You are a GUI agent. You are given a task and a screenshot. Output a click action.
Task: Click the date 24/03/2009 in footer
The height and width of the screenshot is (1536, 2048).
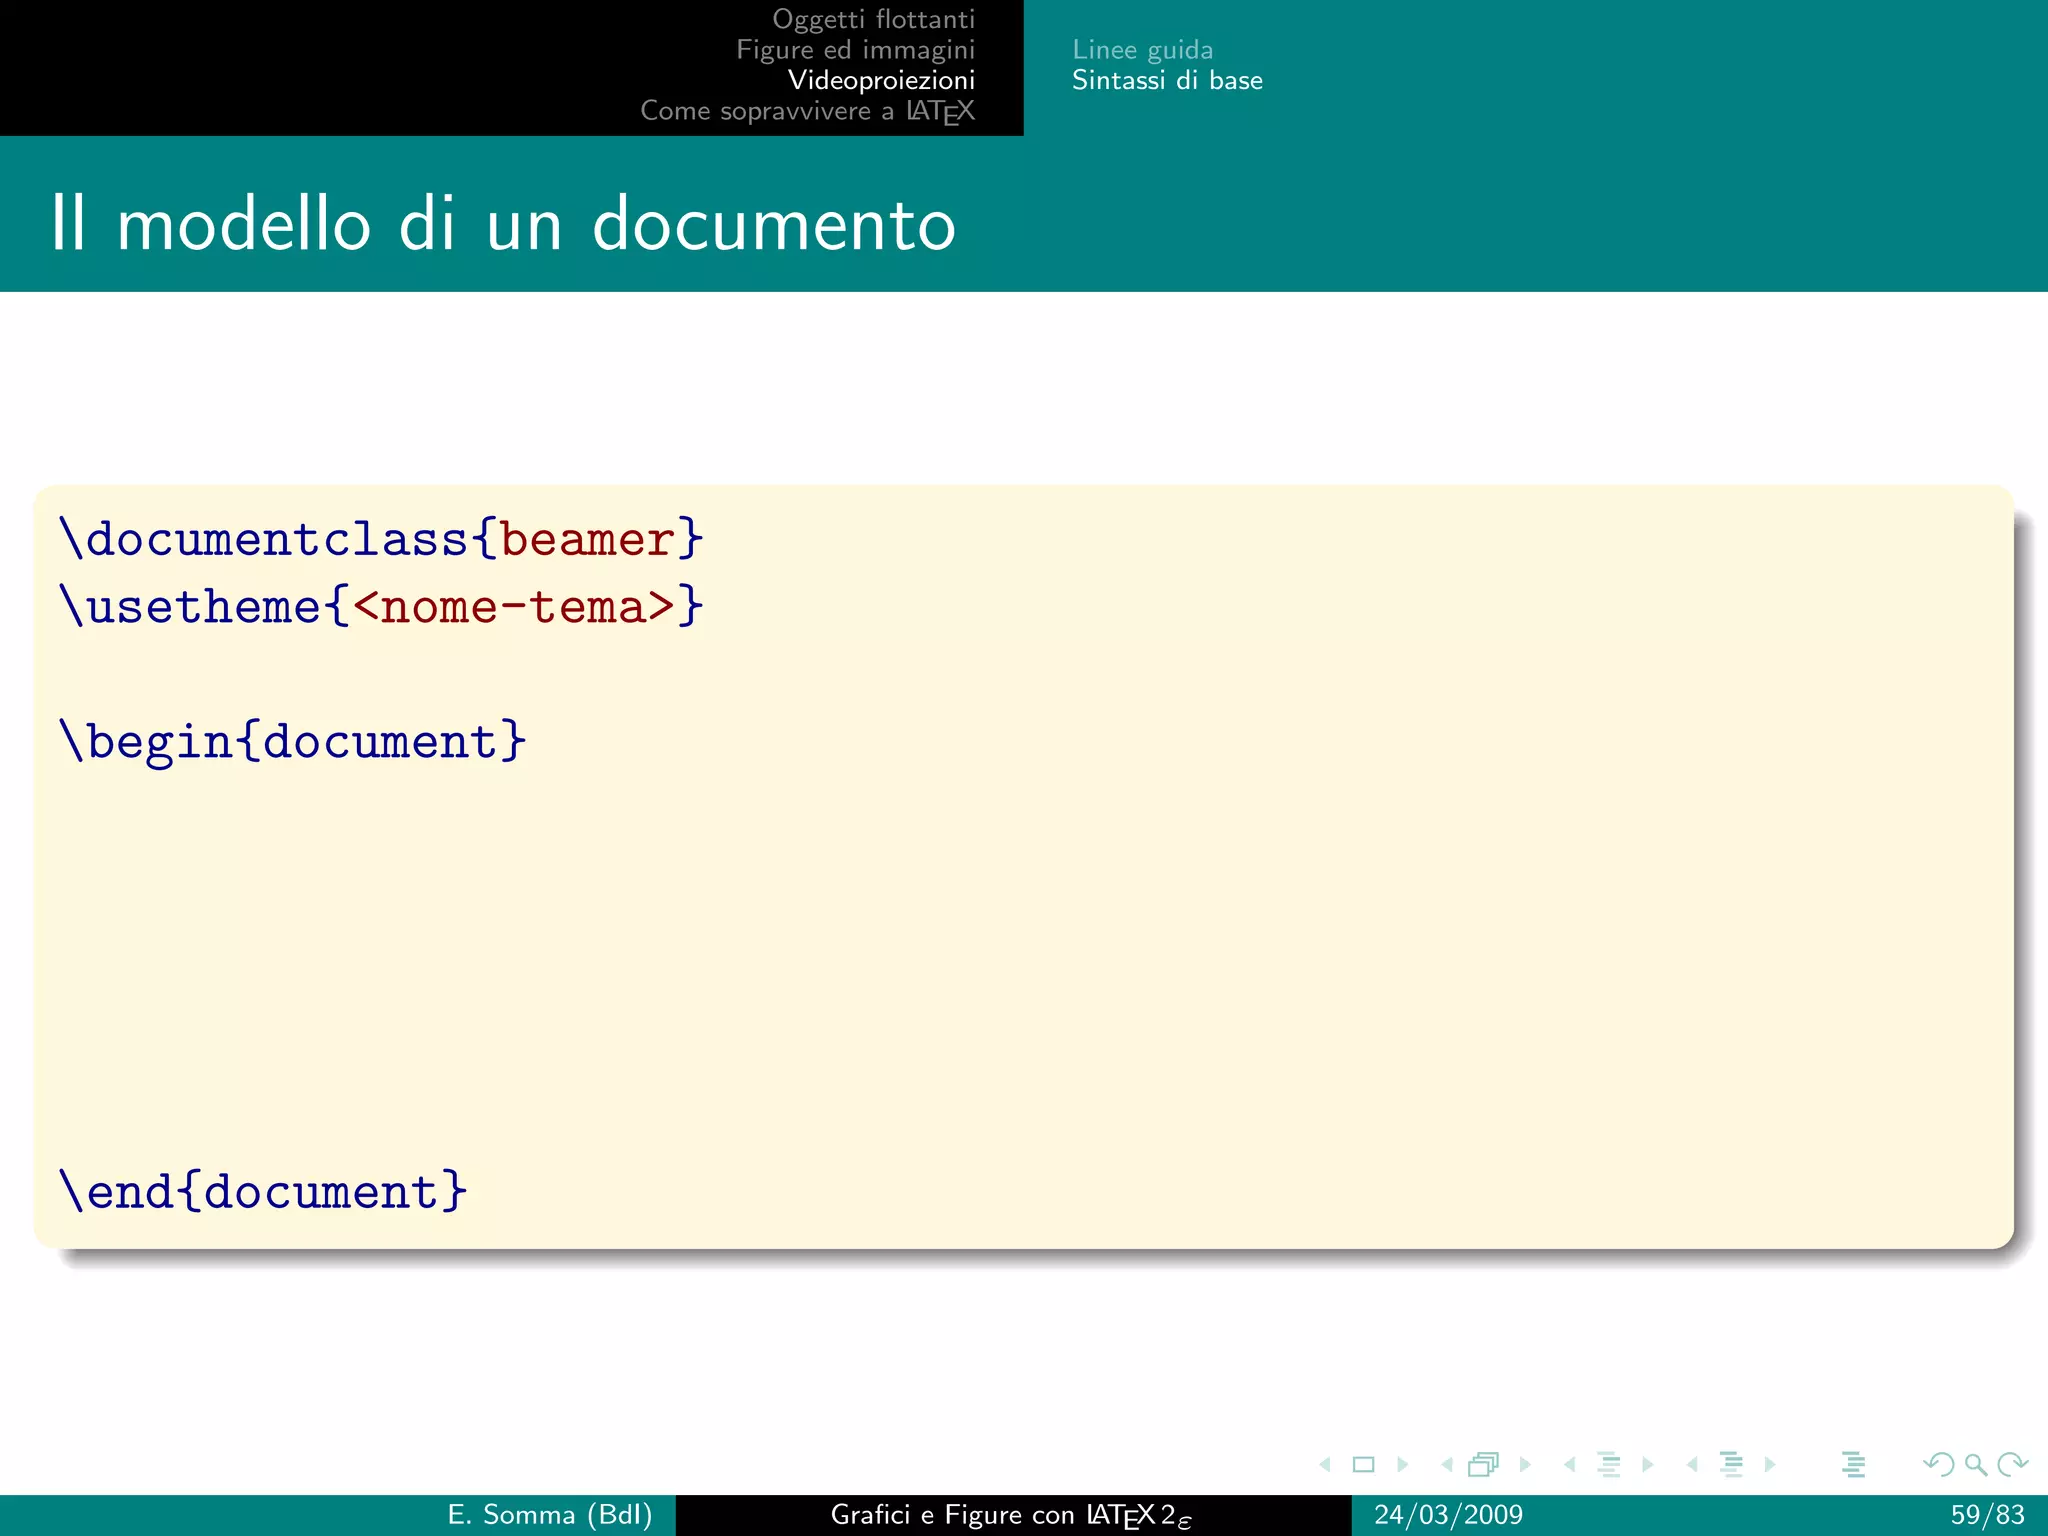(x=1448, y=1515)
